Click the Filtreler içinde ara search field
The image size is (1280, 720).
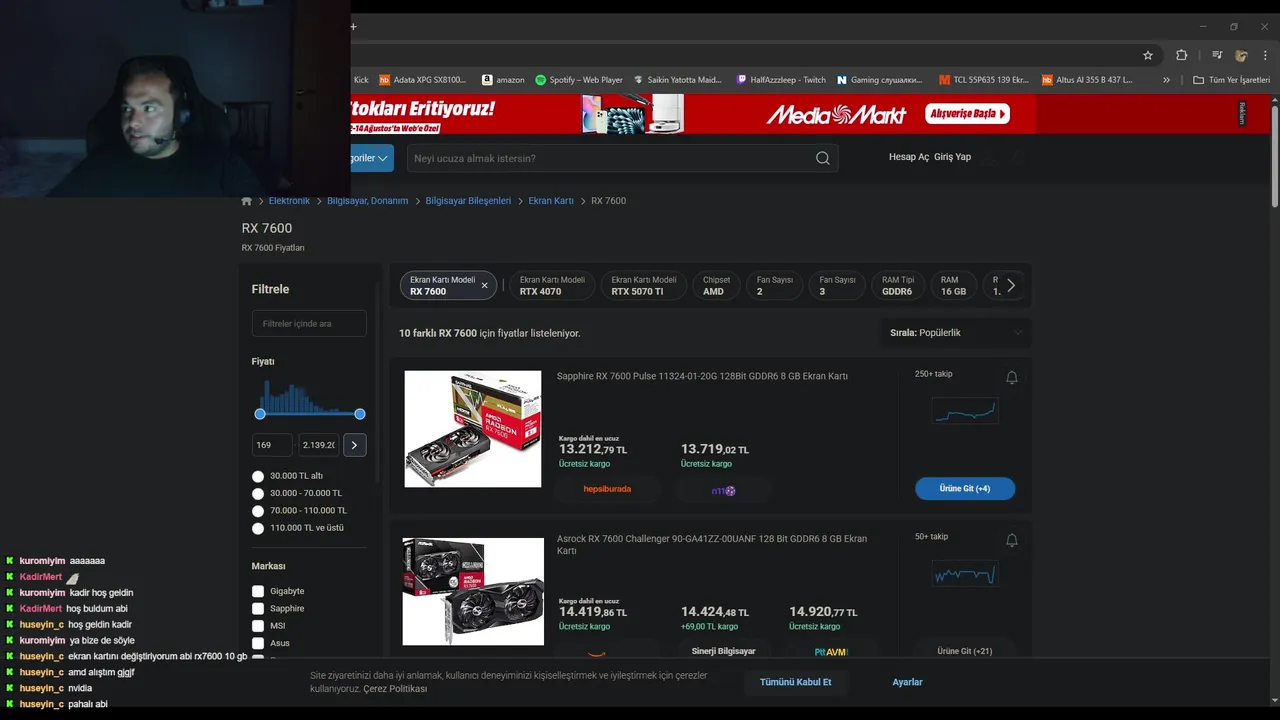pyautogui.click(x=309, y=324)
